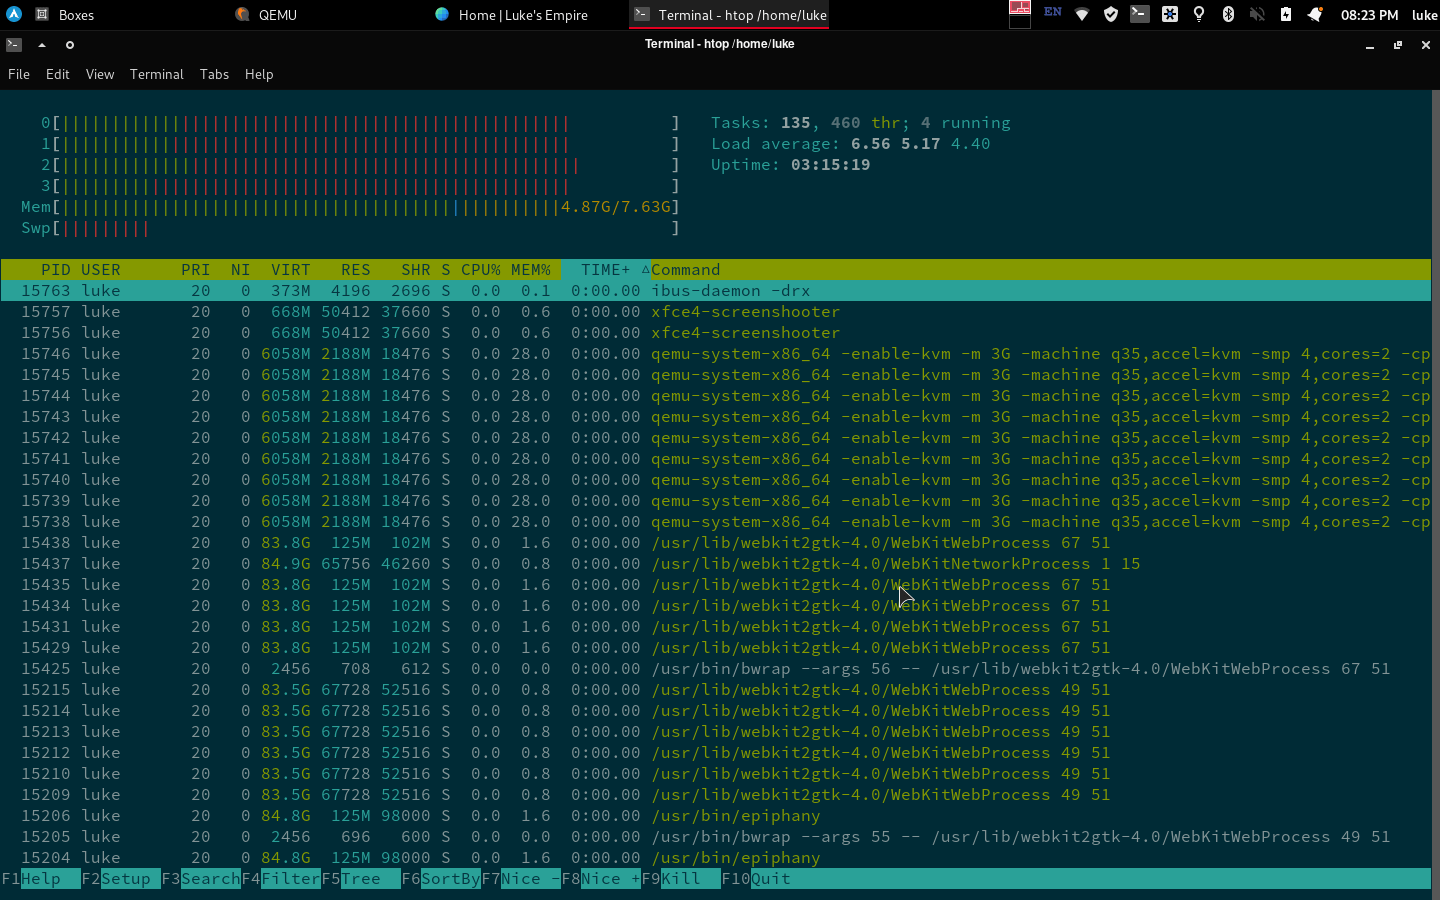Sort by the PRI column header
Viewport: 1440px width, 900px height.
(x=196, y=270)
